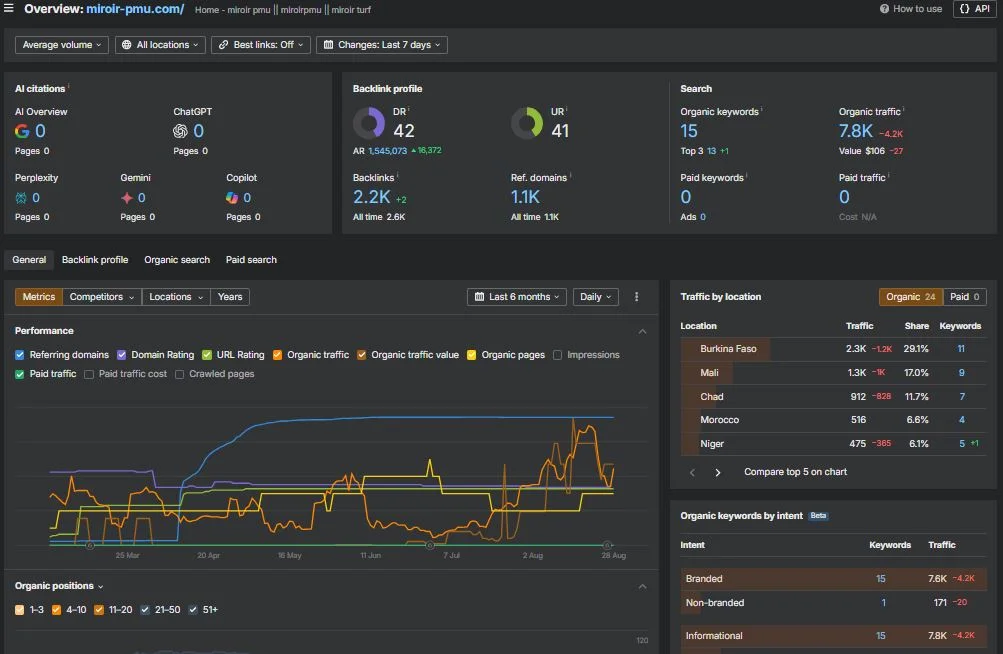Image resolution: width=1003 pixels, height=654 pixels.
Task: Click the API button in the header
Action: coord(972,9)
